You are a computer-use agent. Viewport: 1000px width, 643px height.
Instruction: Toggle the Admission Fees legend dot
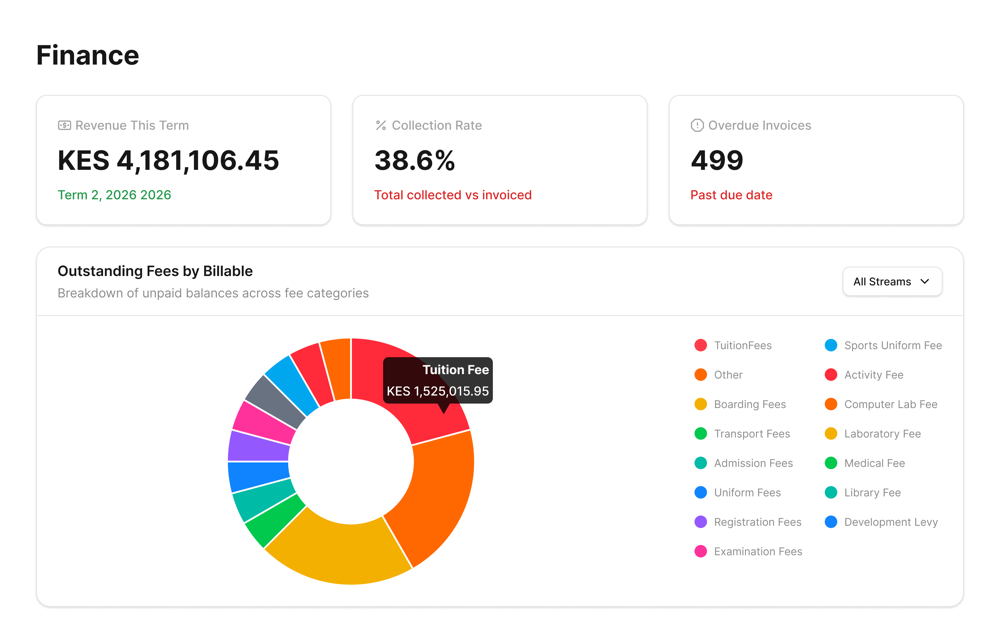(700, 463)
